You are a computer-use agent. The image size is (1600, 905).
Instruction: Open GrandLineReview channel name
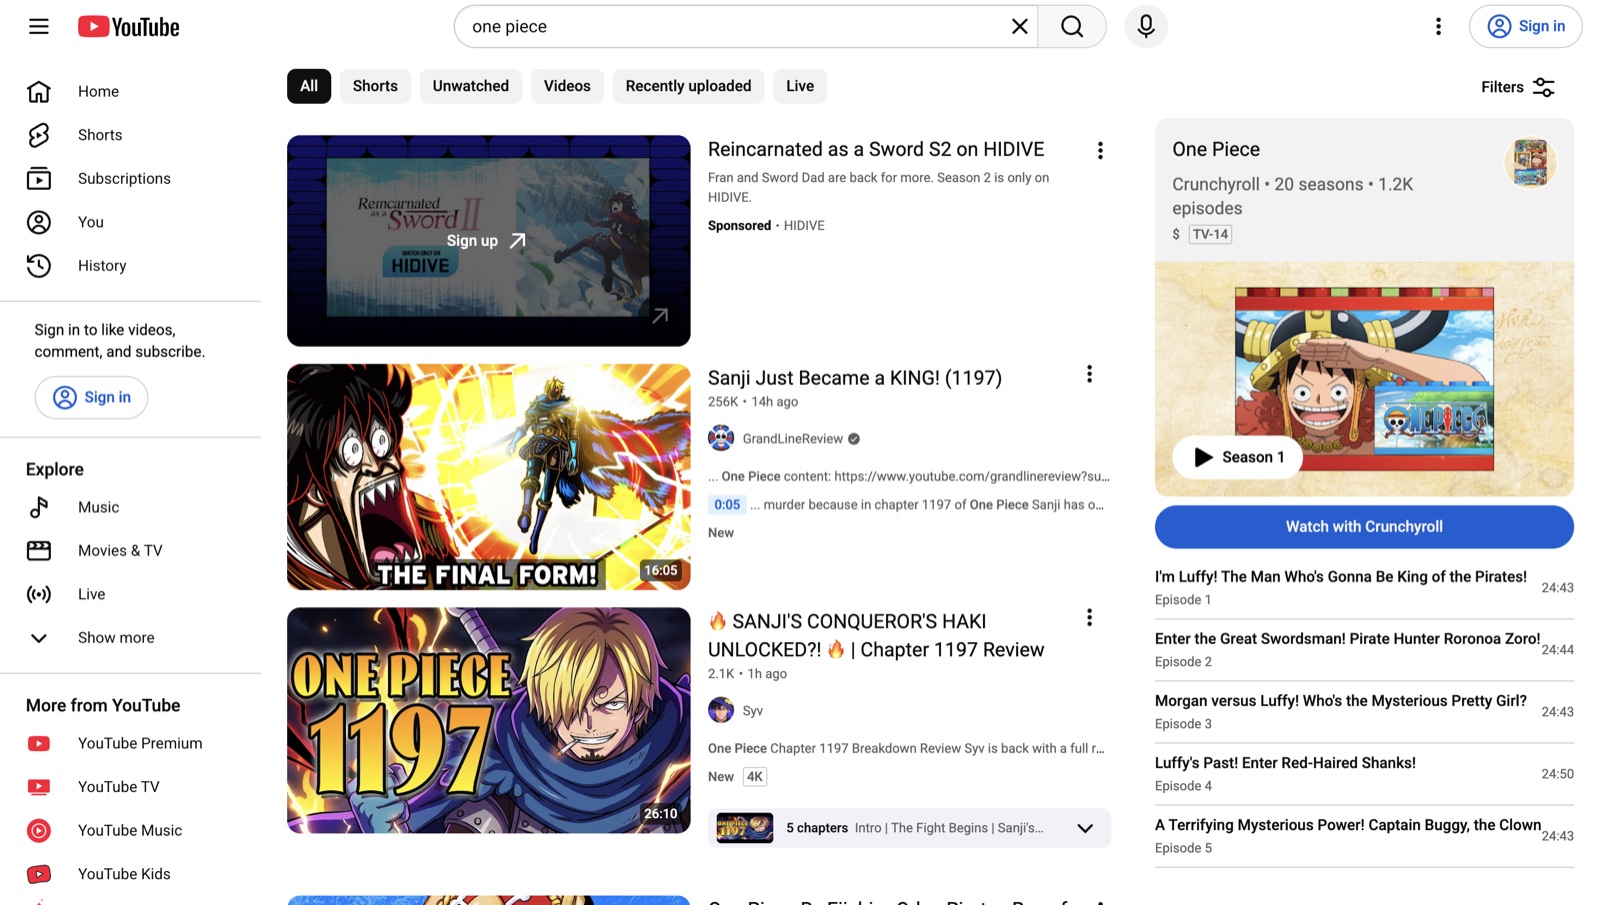pyautogui.click(x=792, y=439)
